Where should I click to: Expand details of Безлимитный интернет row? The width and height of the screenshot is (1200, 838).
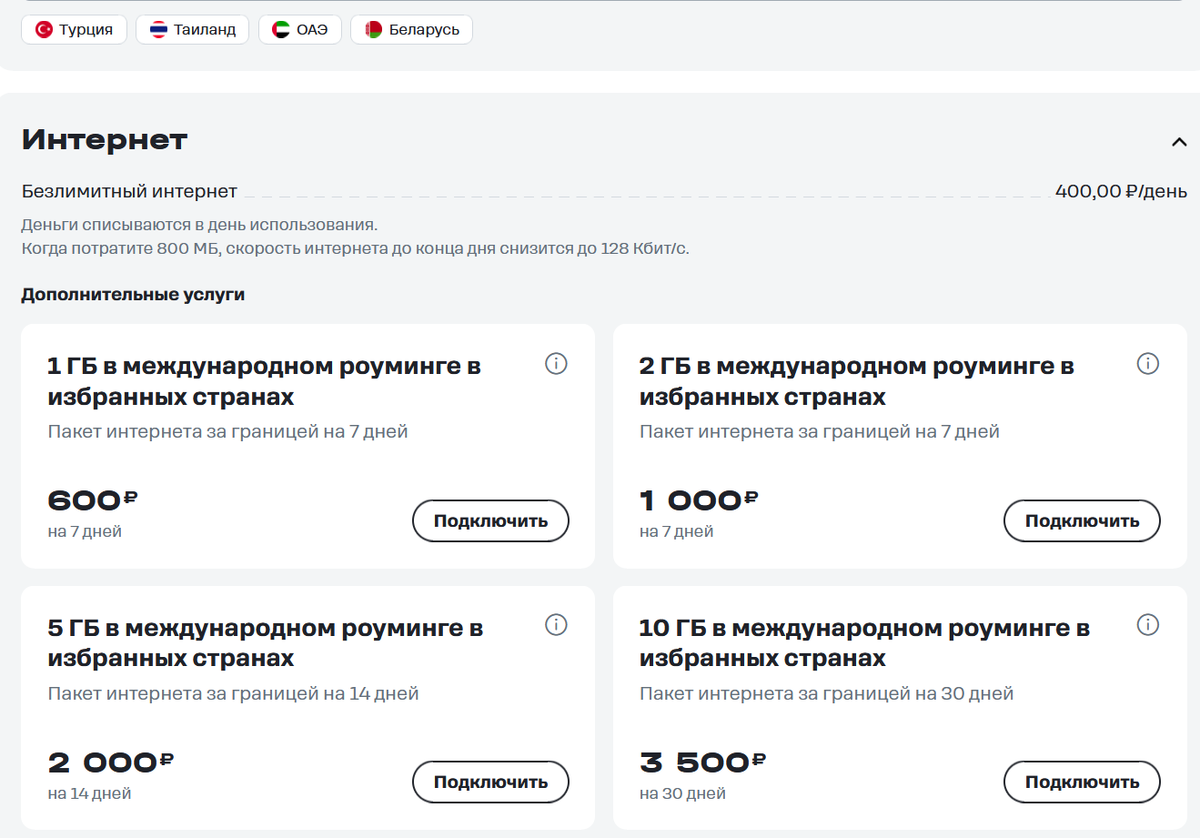point(129,190)
